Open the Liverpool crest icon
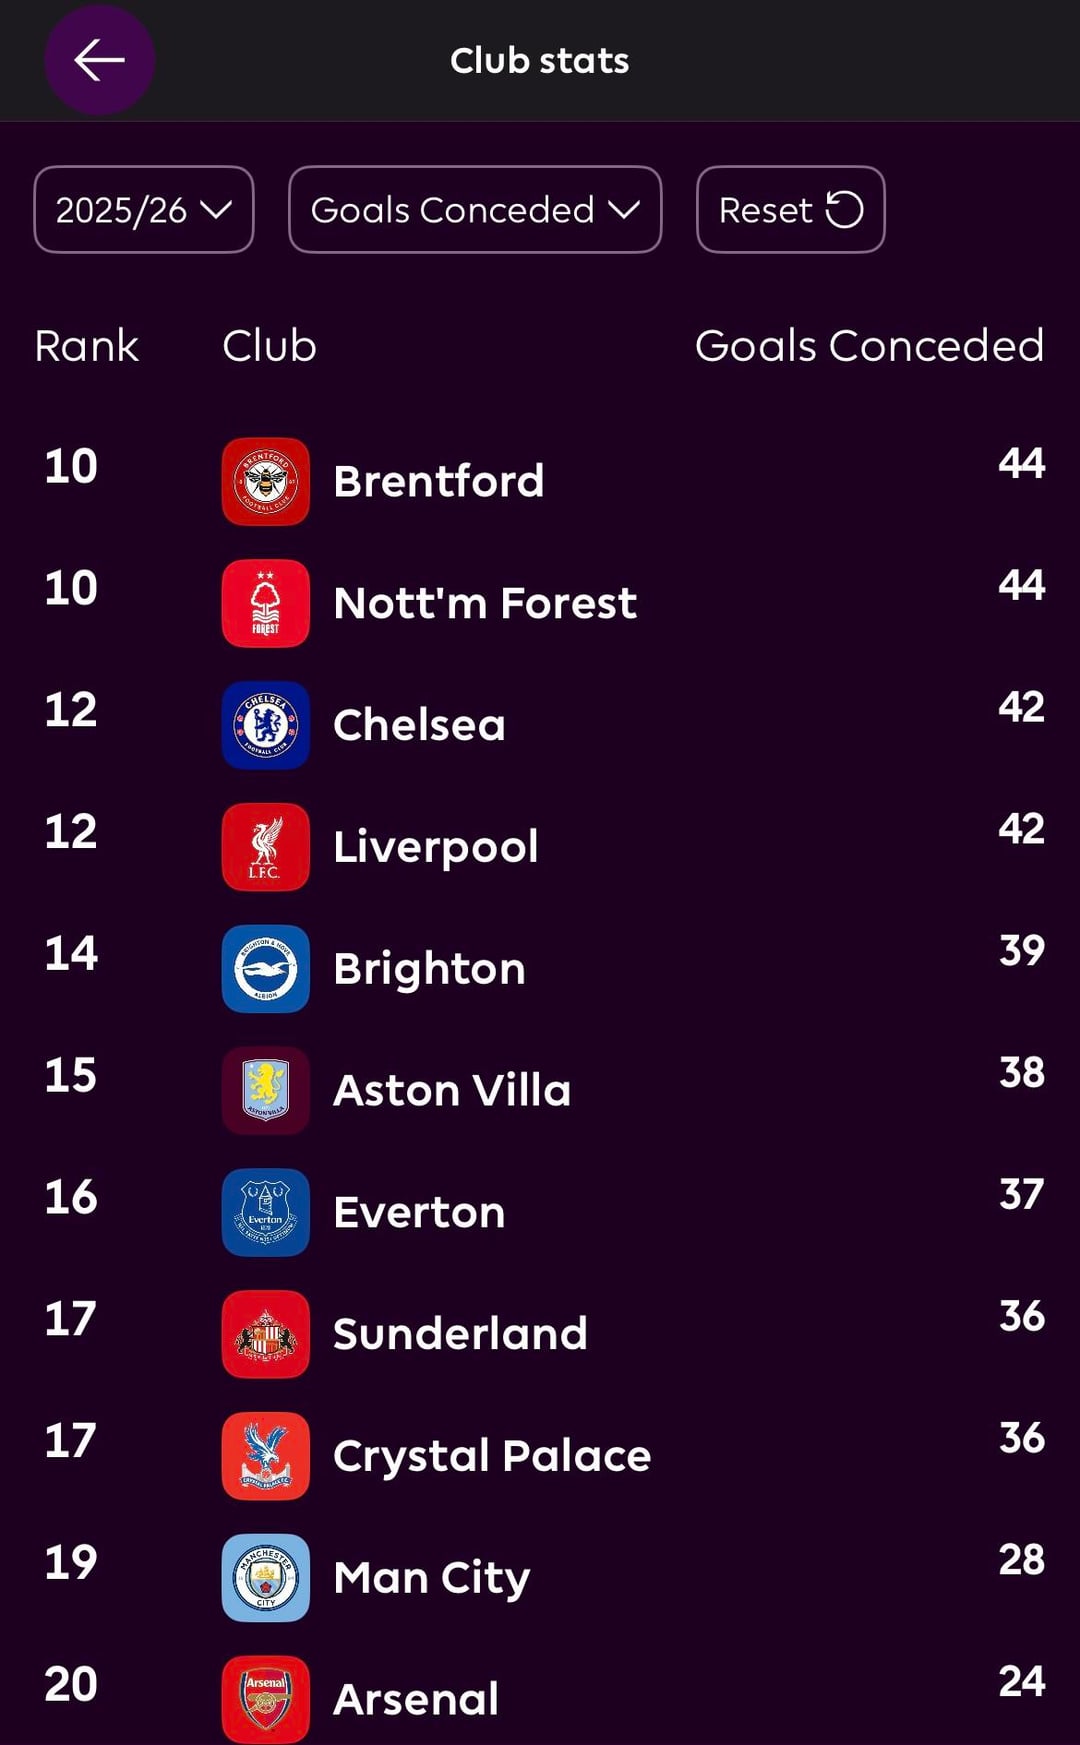1080x1745 pixels. (266, 847)
